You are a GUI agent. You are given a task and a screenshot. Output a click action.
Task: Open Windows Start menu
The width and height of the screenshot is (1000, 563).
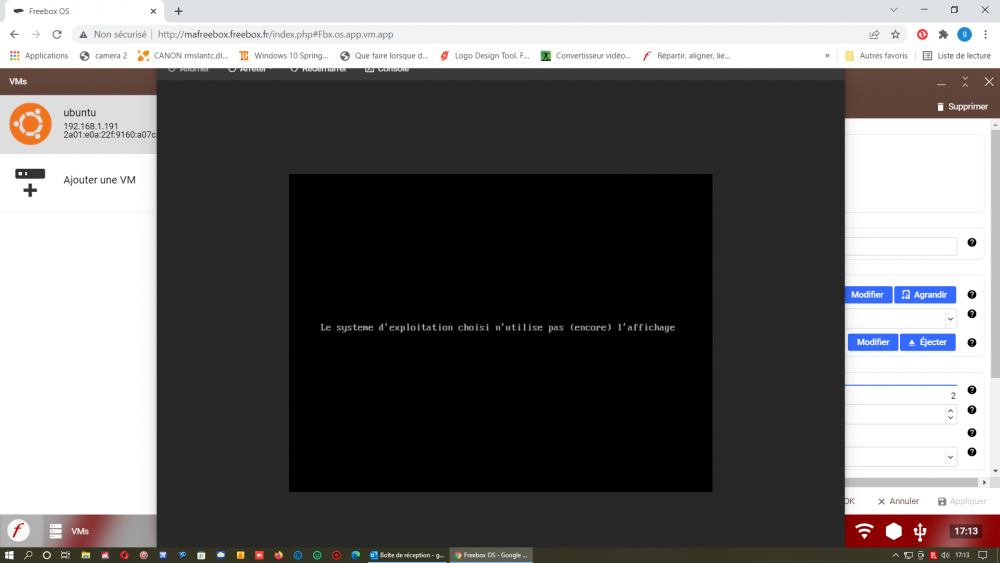pyautogui.click(x=9, y=554)
